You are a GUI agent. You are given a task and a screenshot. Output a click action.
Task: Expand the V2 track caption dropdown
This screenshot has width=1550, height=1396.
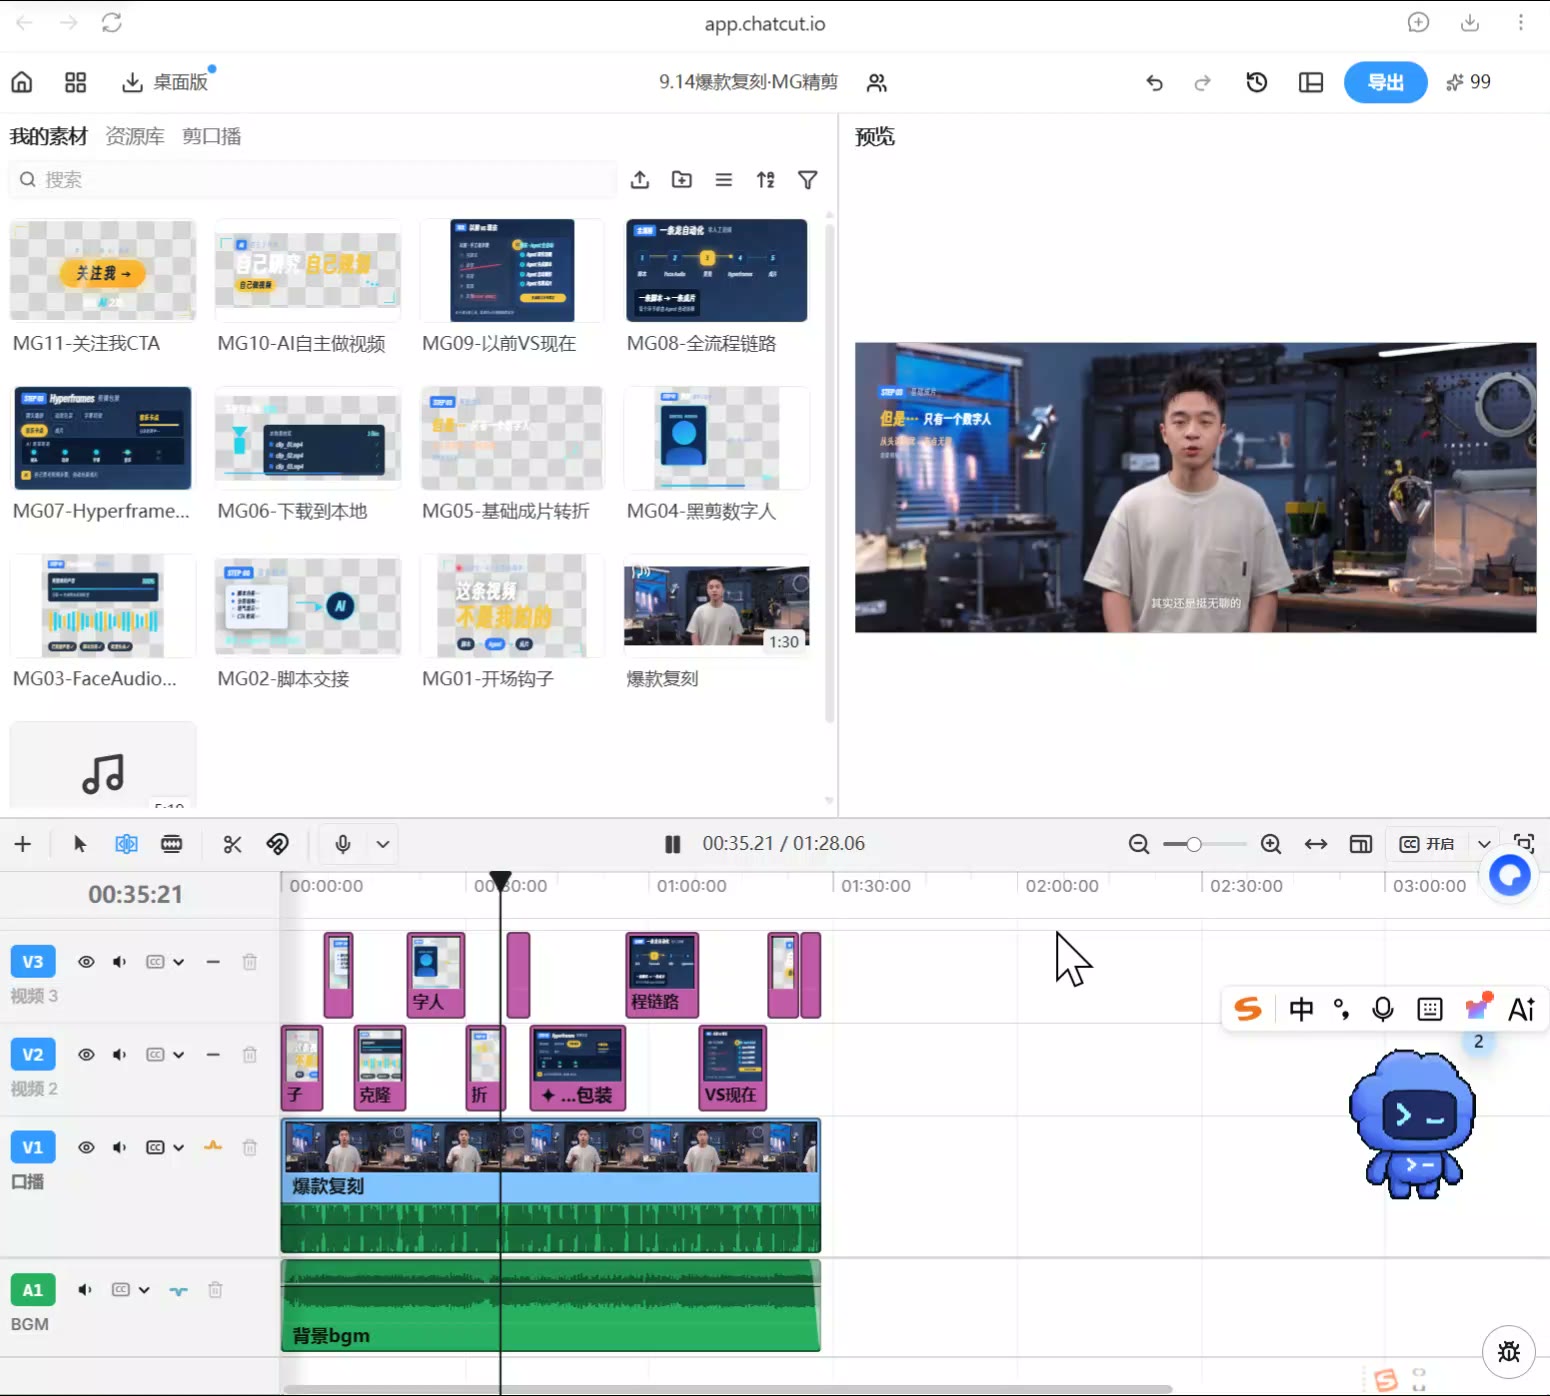click(x=178, y=1055)
